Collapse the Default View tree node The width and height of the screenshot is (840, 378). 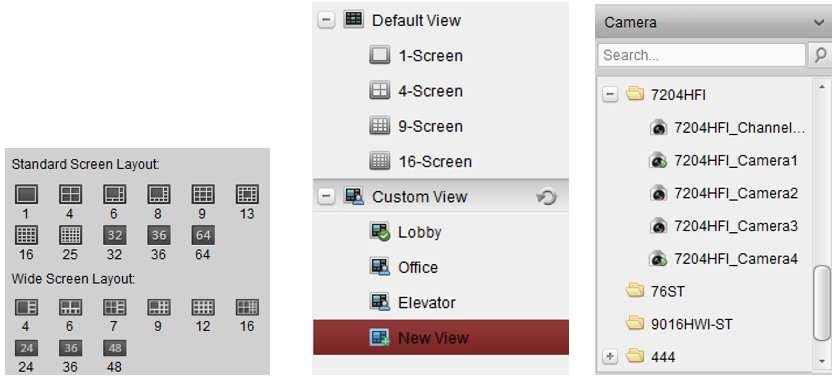tap(326, 20)
